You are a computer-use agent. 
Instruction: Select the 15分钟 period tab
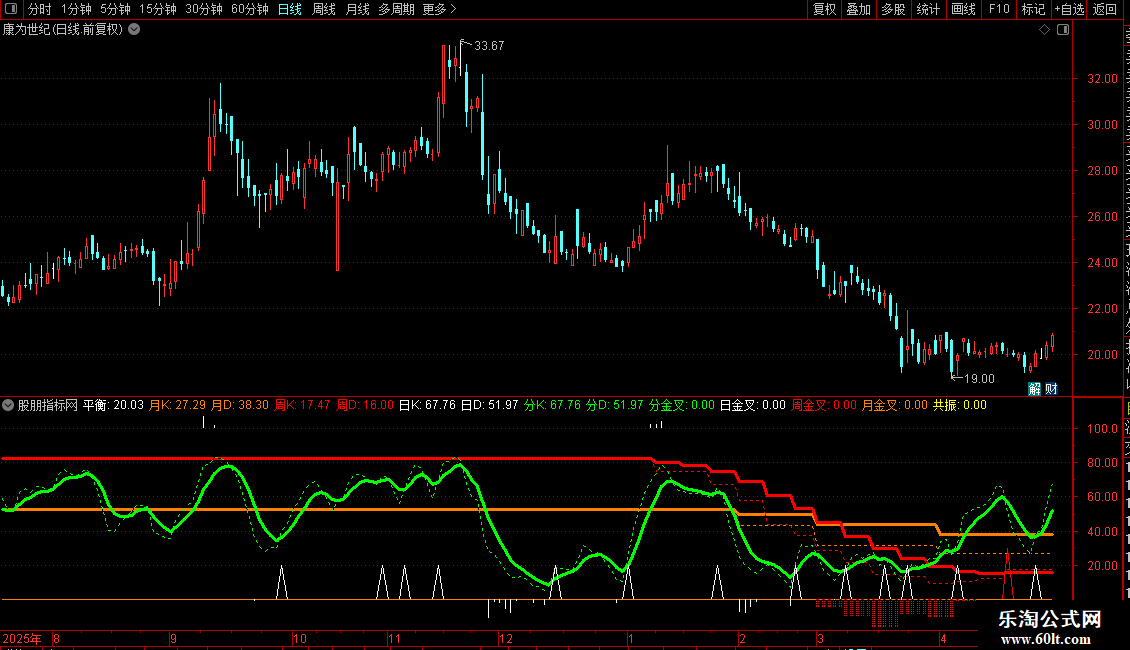pyautogui.click(x=158, y=9)
